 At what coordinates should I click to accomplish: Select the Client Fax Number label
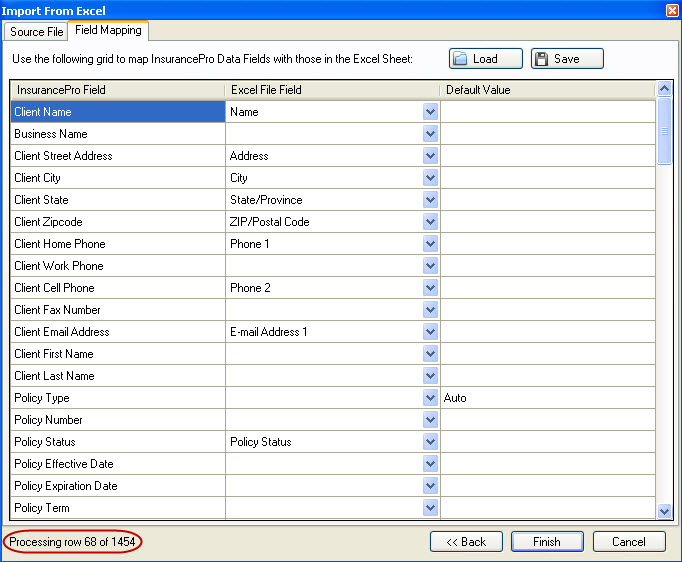pyautogui.click(x=57, y=310)
